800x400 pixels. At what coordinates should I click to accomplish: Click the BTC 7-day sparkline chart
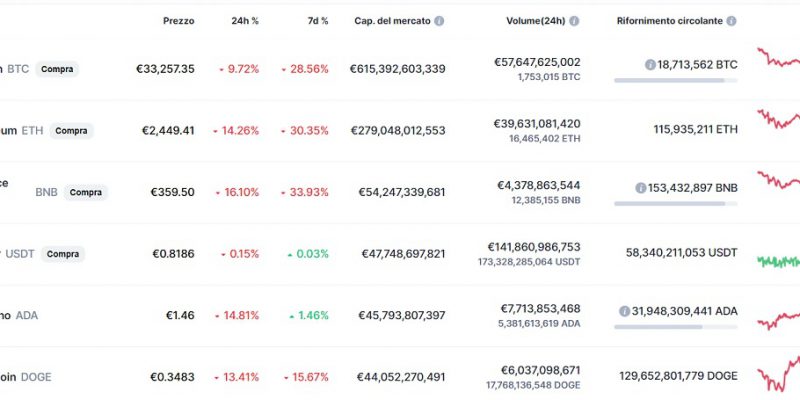pyautogui.click(x=779, y=58)
